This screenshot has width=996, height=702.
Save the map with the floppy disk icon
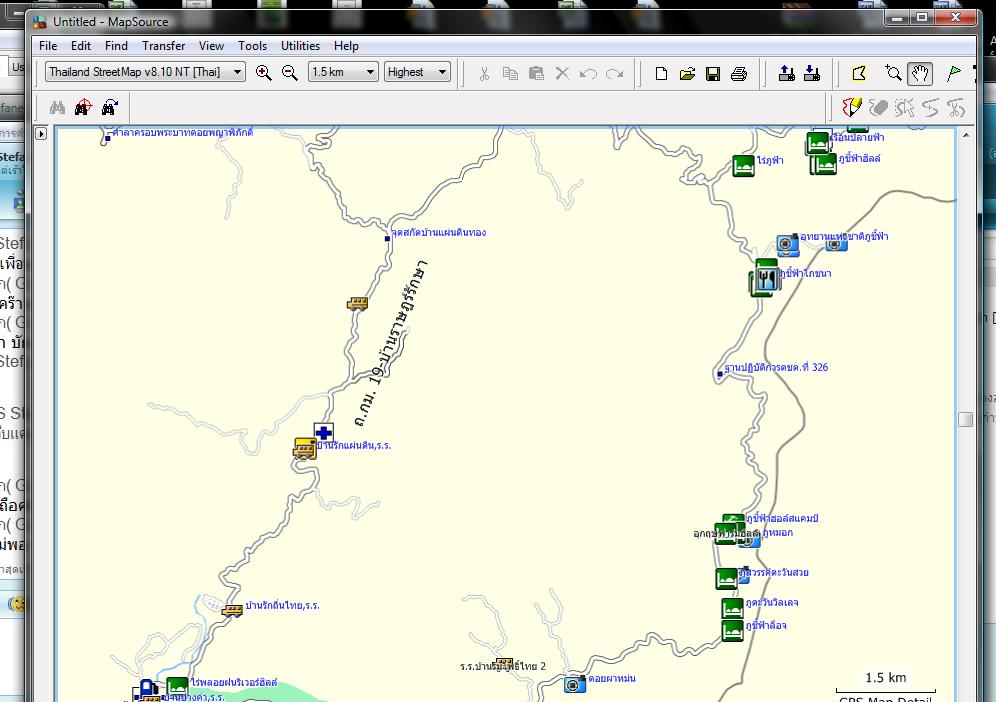pyautogui.click(x=713, y=73)
